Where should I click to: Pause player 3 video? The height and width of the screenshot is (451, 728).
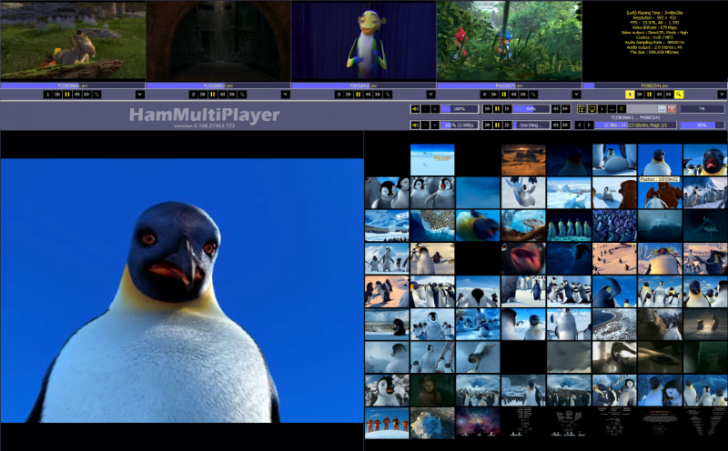pyautogui.click(x=358, y=94)
